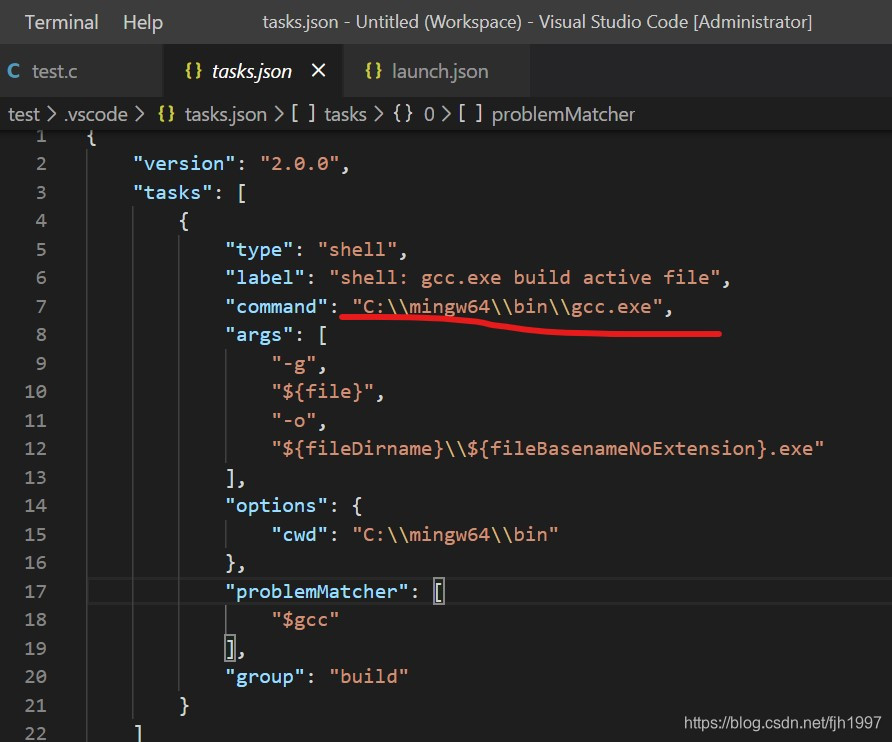Click the "-g" argument text

coord(294,364)
